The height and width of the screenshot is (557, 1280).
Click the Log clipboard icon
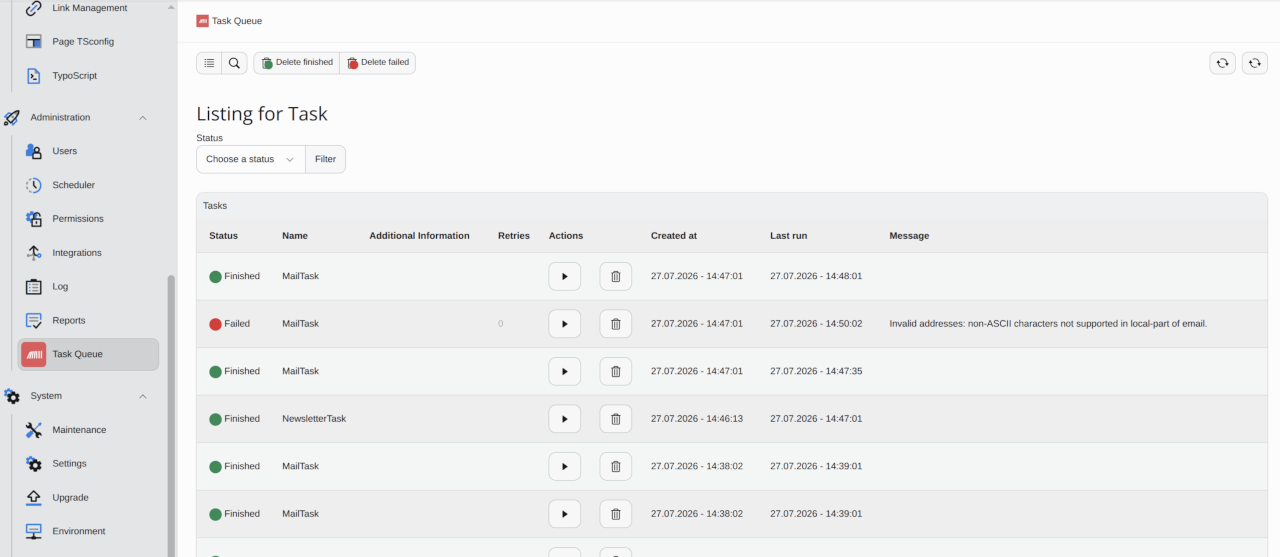(x=34, y=287)
